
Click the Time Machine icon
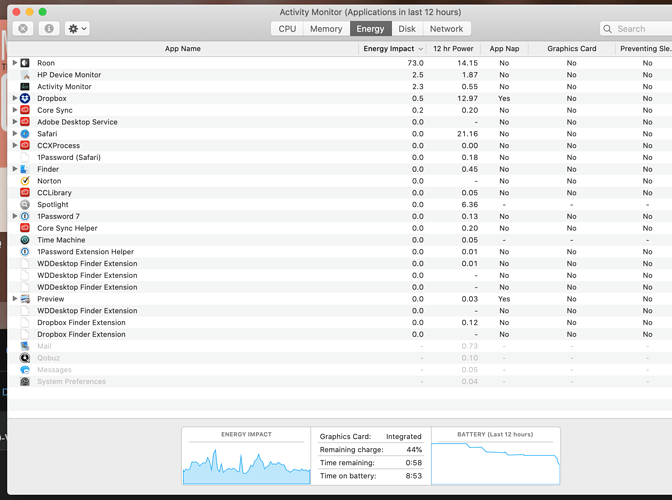tap(25, 240)
